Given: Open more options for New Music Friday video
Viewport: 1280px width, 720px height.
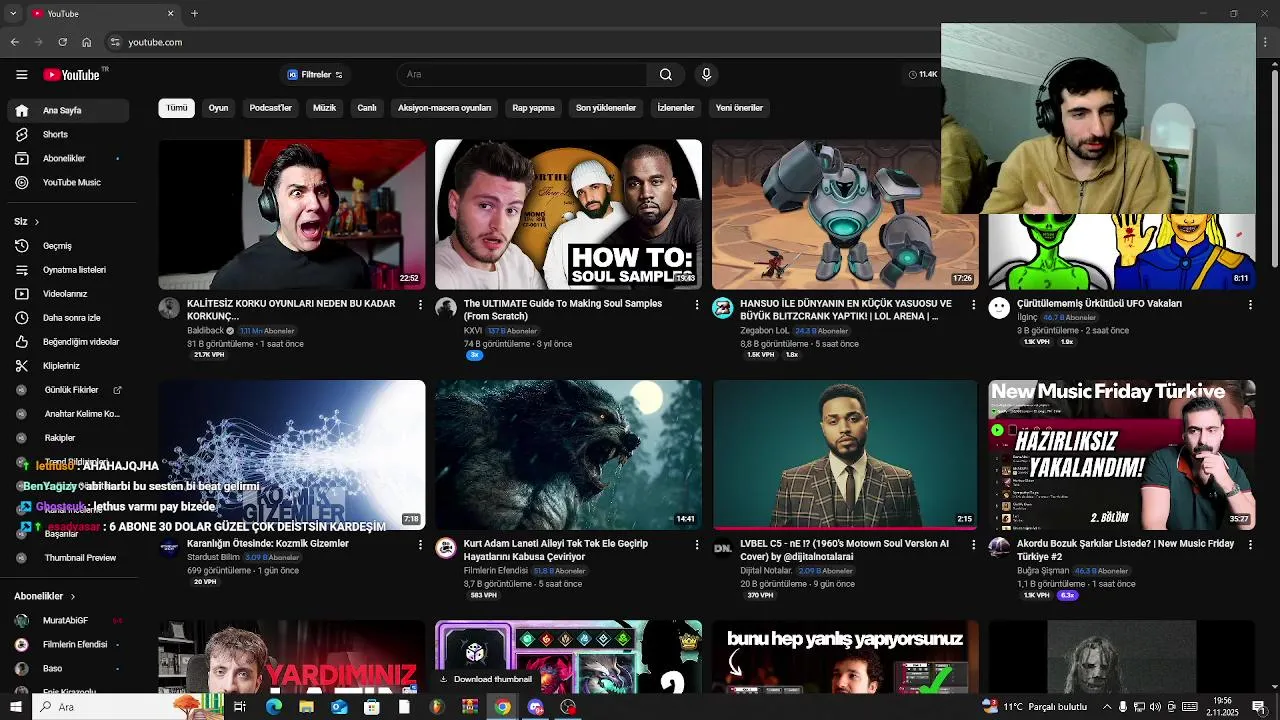Looking at the screenshot, I should click(x=1250, y=545).
